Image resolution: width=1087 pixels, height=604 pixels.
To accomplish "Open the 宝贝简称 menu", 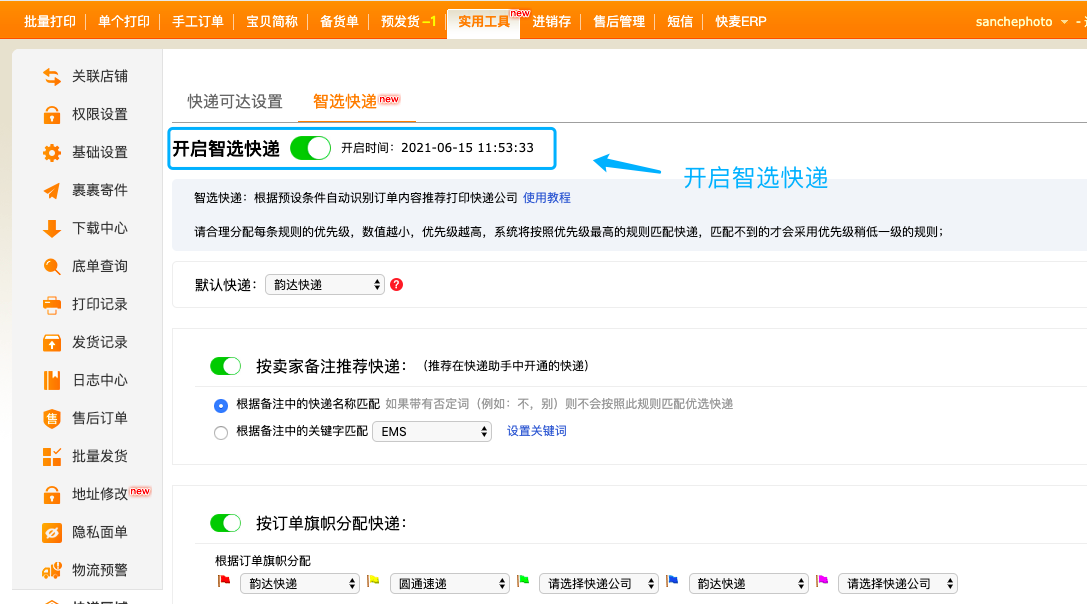I will click(x=272, y=21).
